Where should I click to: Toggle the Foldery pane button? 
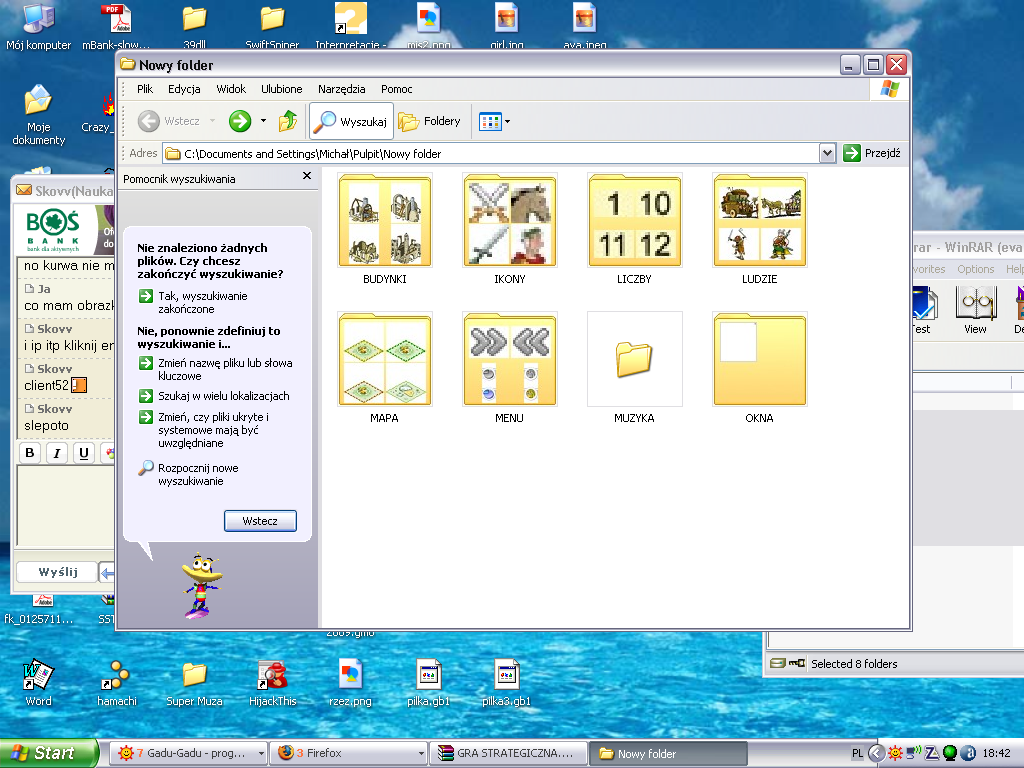click(x=429, y=121)
